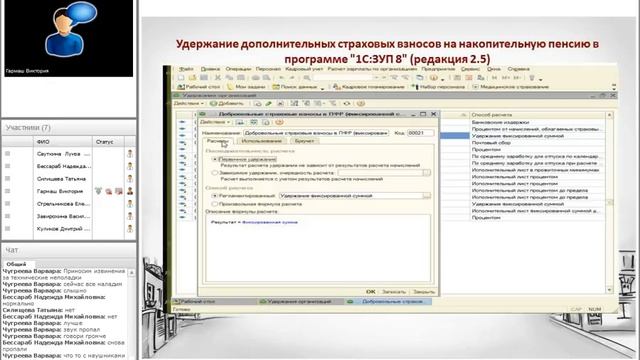This screenshot has height=360, width=640.
Task: Expand the overflow arrow at toolbar right end
Action: pyautogui.click(x=613, y=87)
